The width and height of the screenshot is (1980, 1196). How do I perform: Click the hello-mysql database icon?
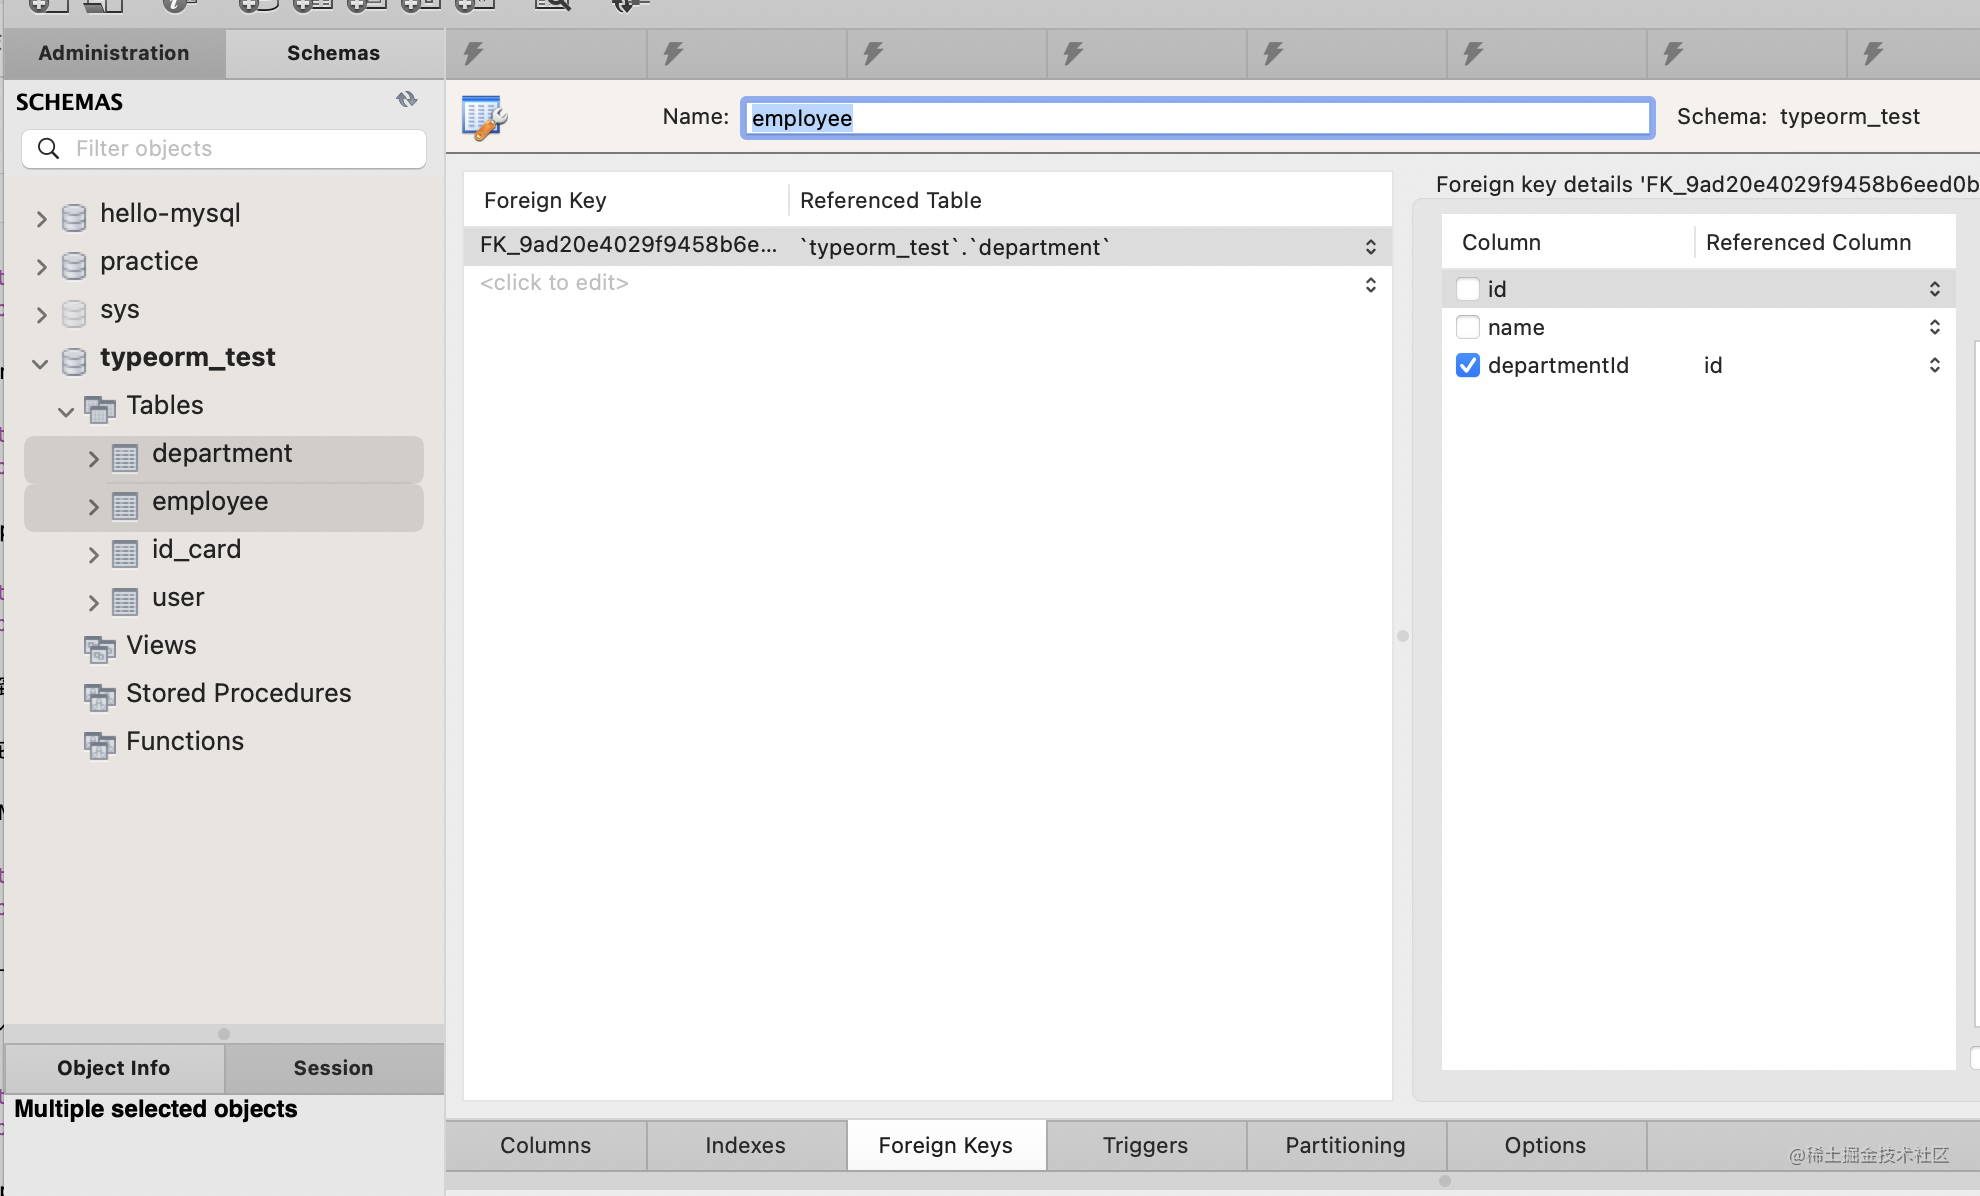74,216
